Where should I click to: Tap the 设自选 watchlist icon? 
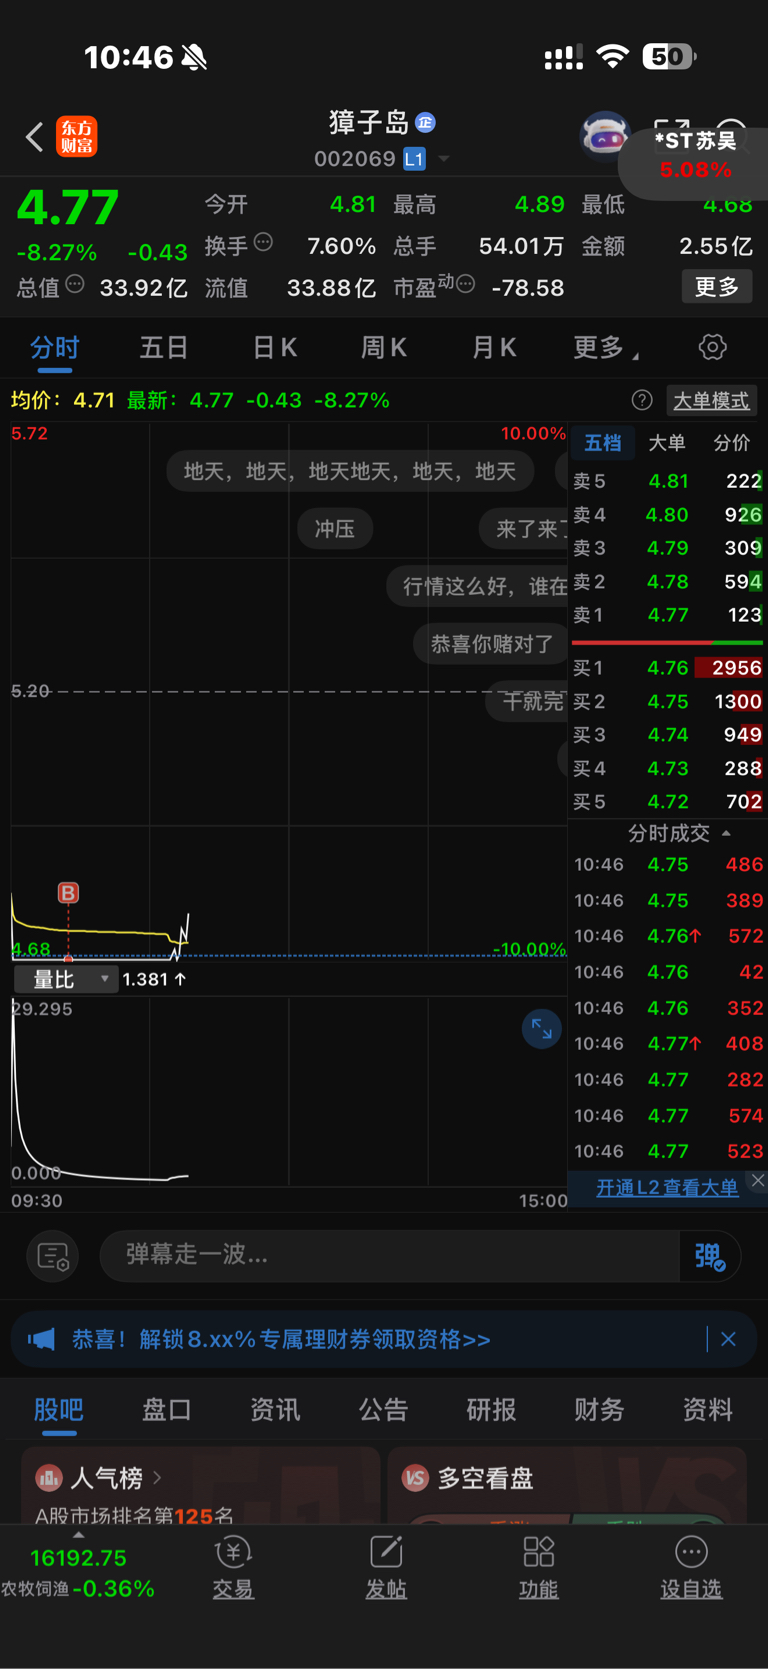tap(691, 1568)
